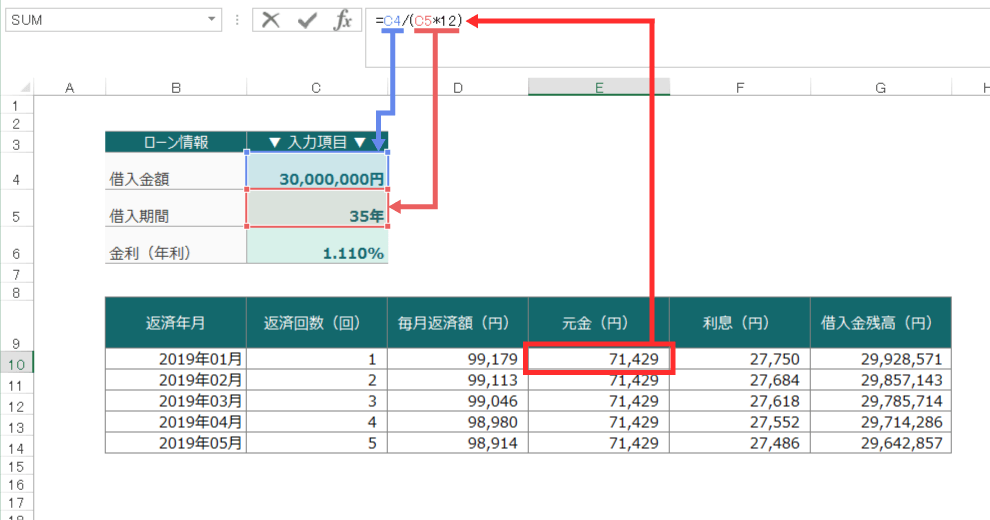Select balance cell 29,714,286
The height and width of the screenshot is (520, 990).
tap(881, 422)
